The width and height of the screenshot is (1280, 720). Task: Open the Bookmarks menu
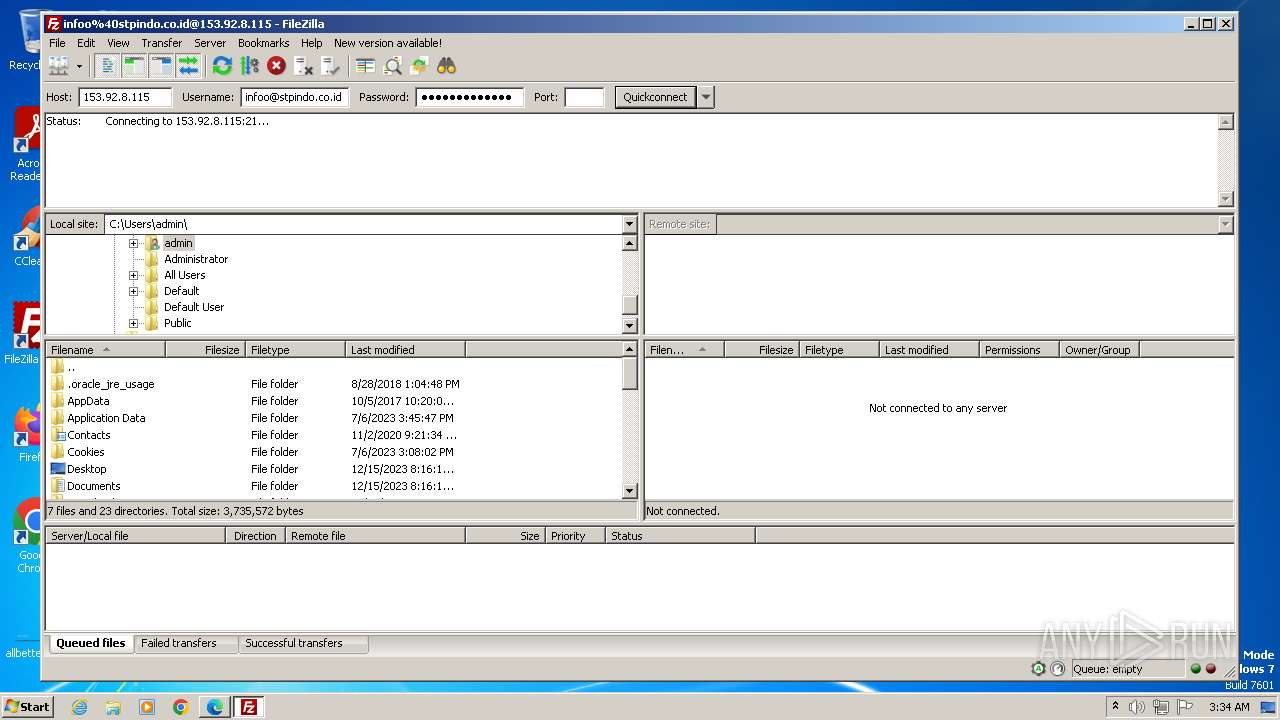coord(263,43)
